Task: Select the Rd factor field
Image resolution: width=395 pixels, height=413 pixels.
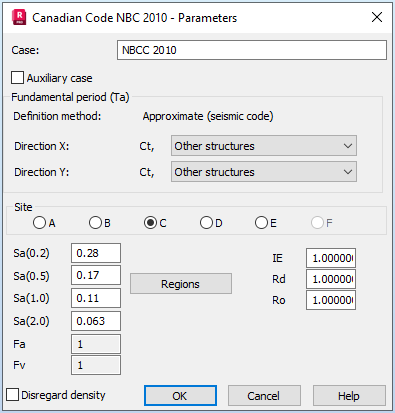Action: tap(331, 279)
